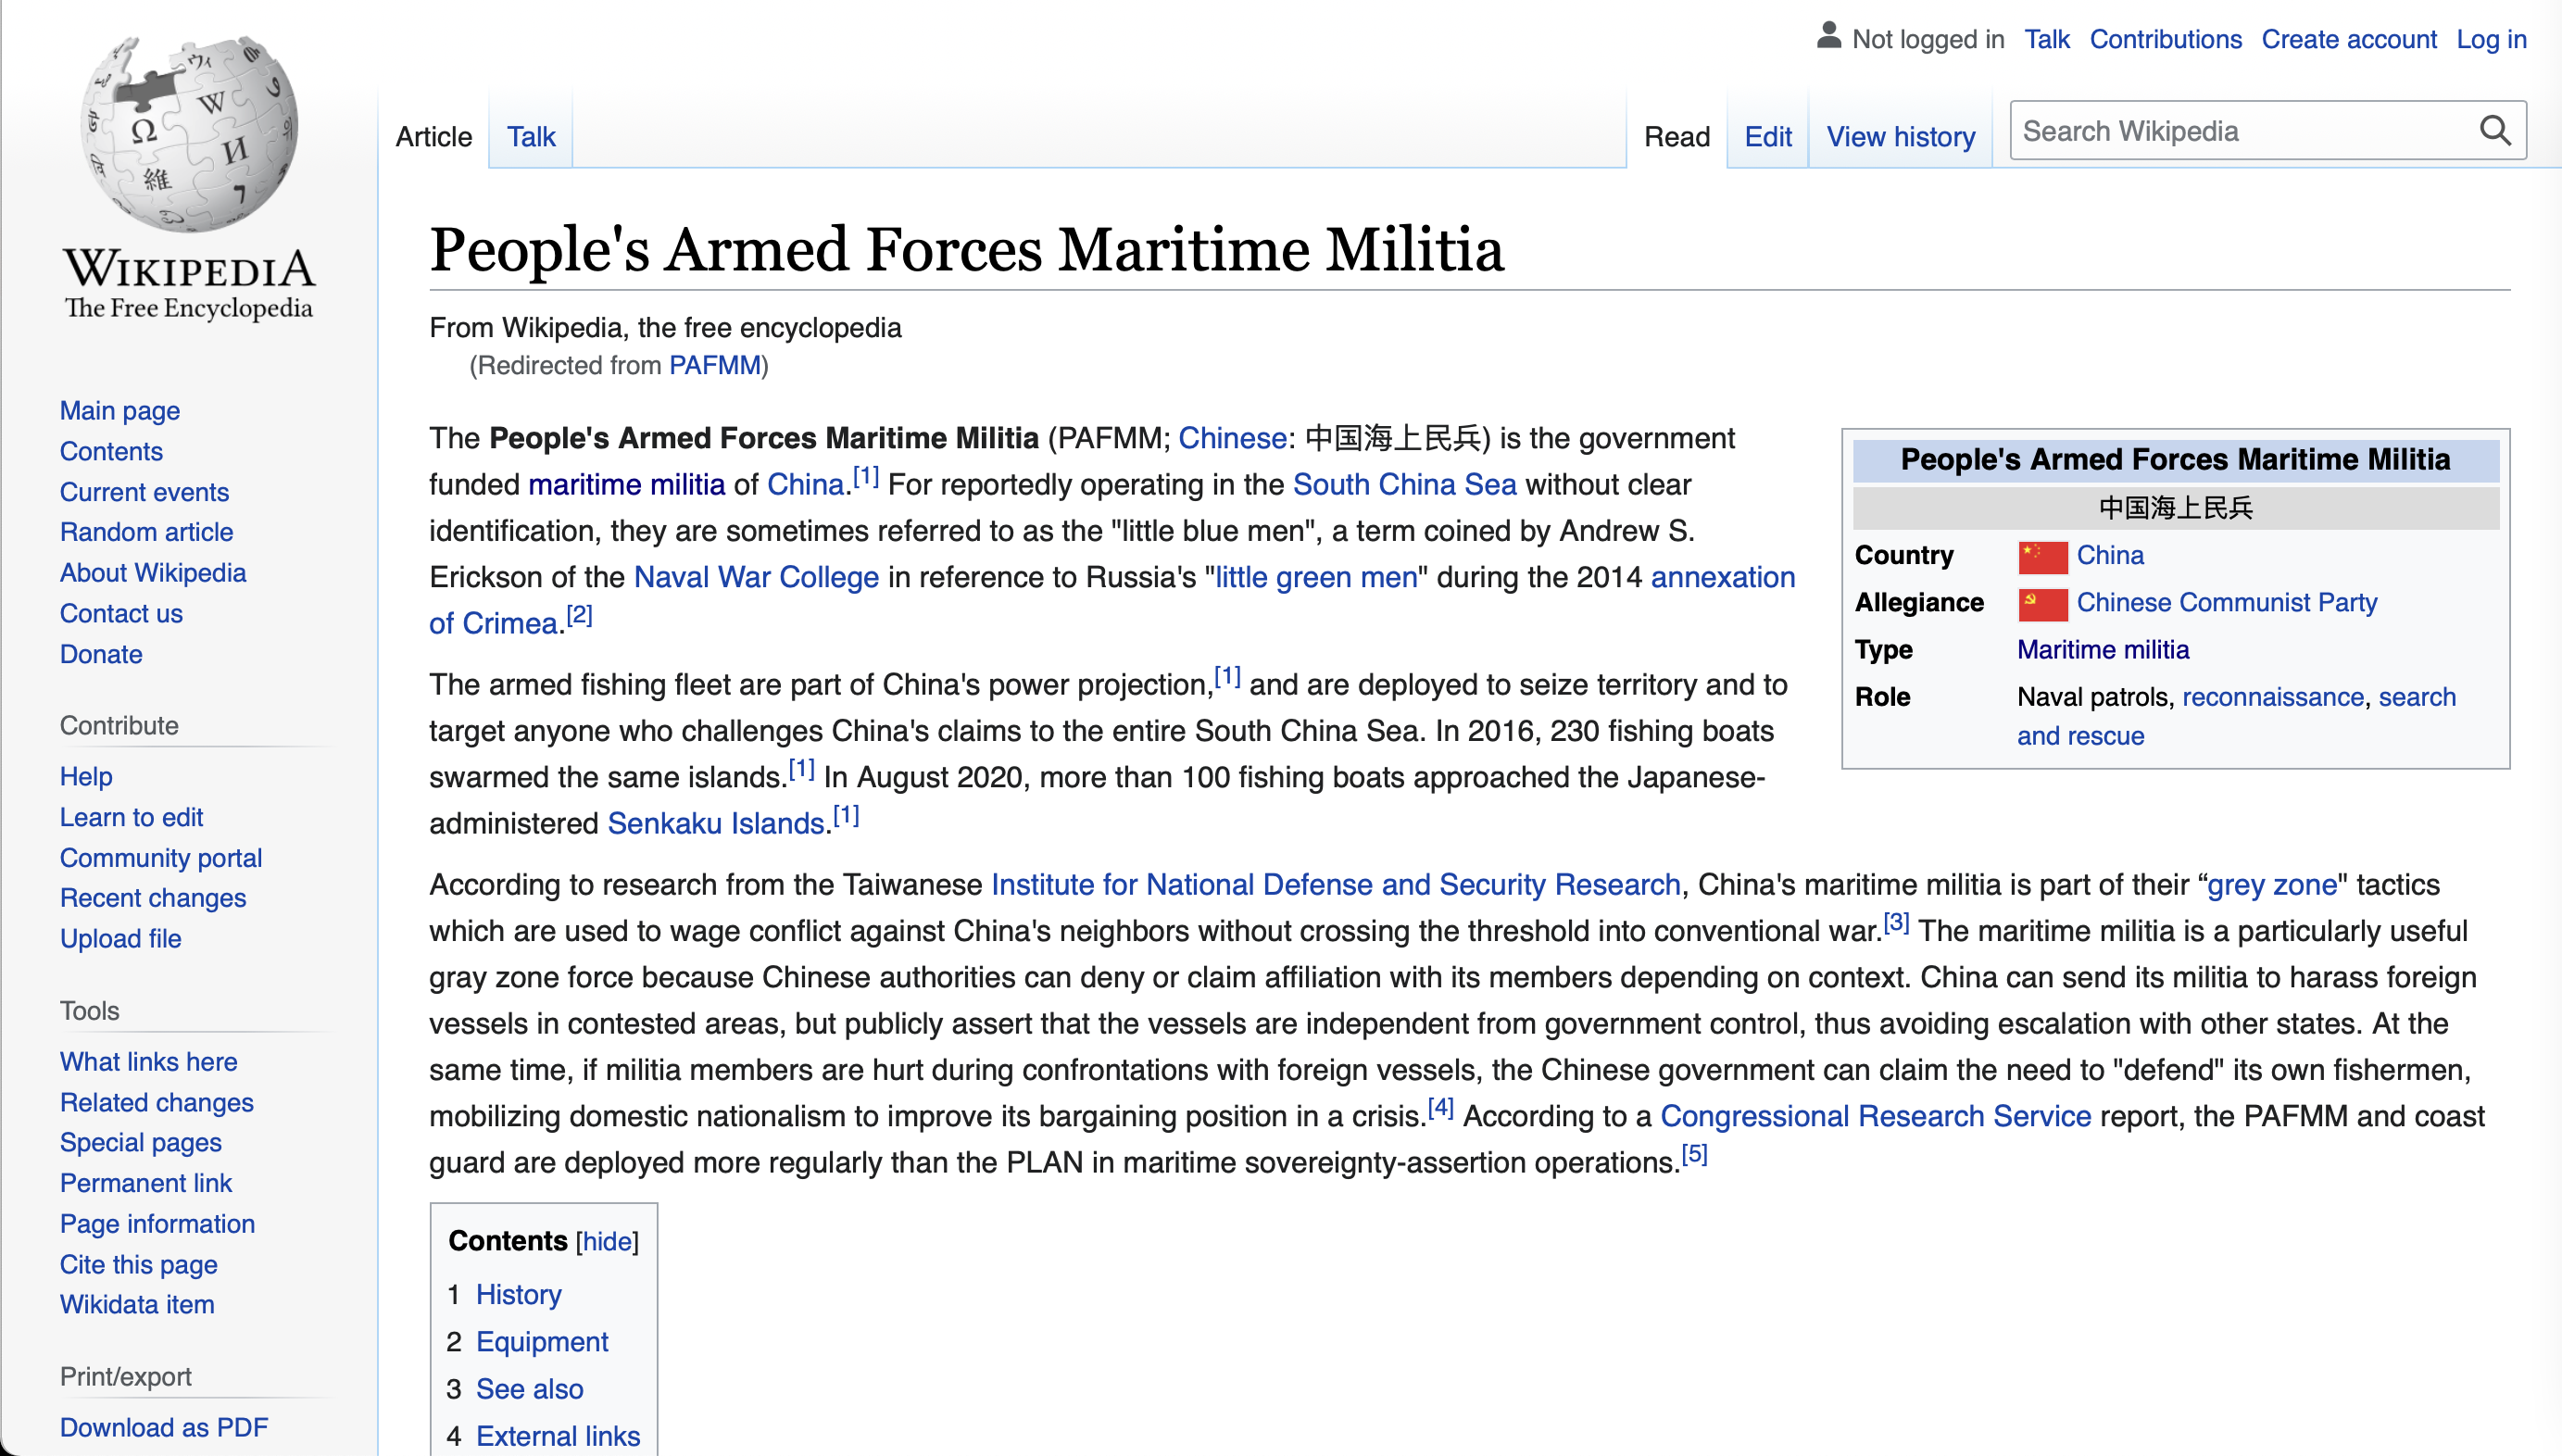
Task: Jump to citation [5] at paragraph end
Action: point(1694,1155)
